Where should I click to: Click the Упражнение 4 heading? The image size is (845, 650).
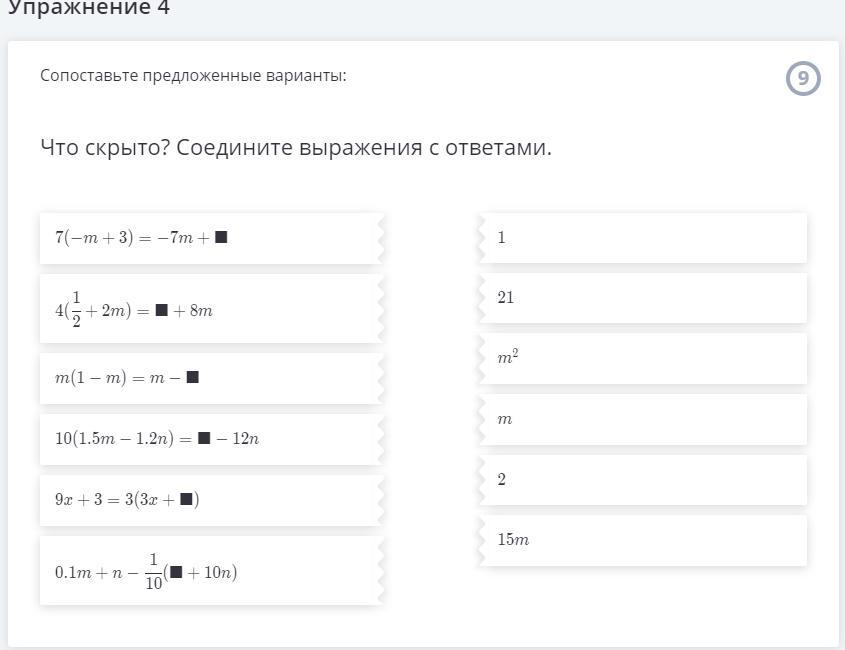pyautogui.click(x=89, y=8)
